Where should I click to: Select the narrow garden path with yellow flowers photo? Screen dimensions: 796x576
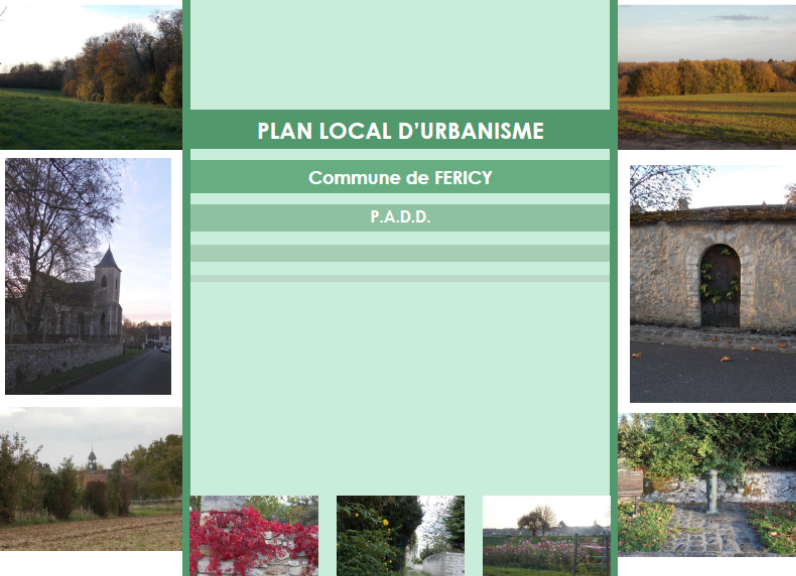point(401,536)
